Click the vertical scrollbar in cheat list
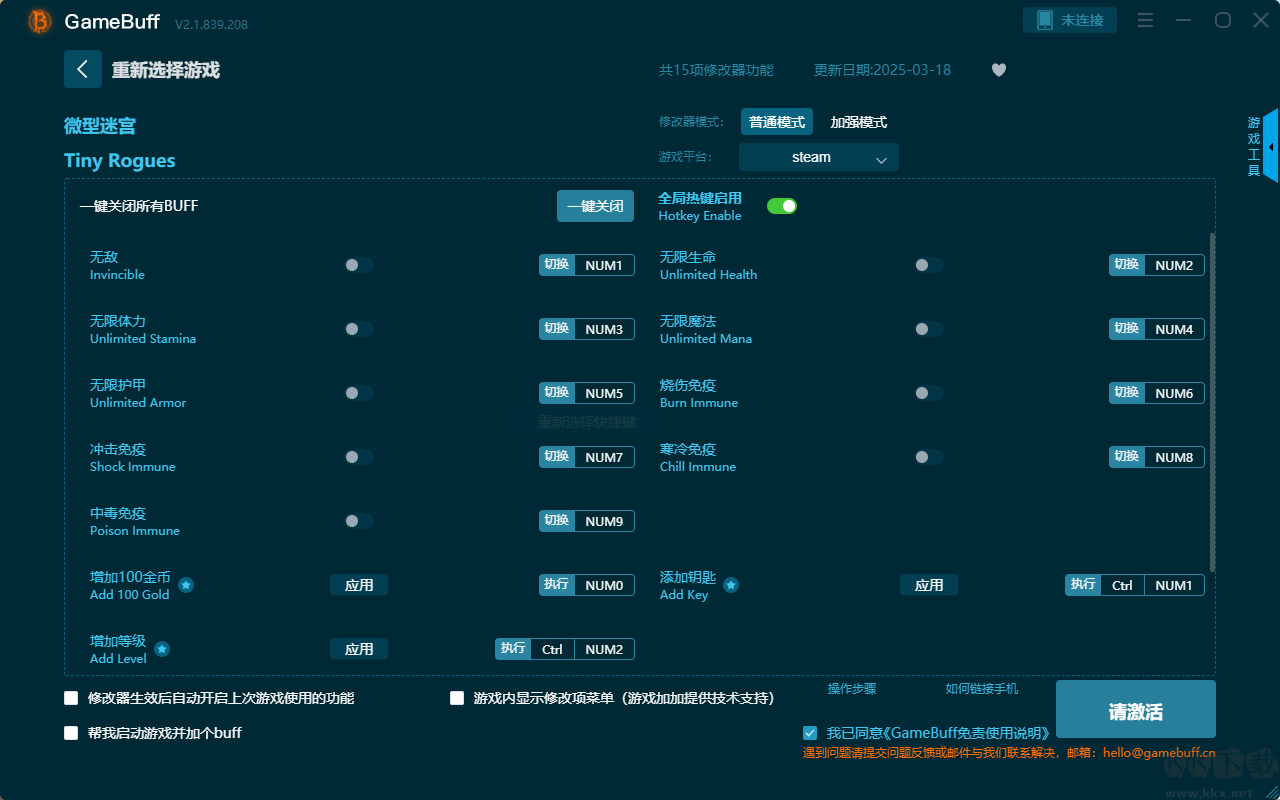The height and width of the screenshot is (800, 1280). pyautogui.click(x=1212, y=400)
